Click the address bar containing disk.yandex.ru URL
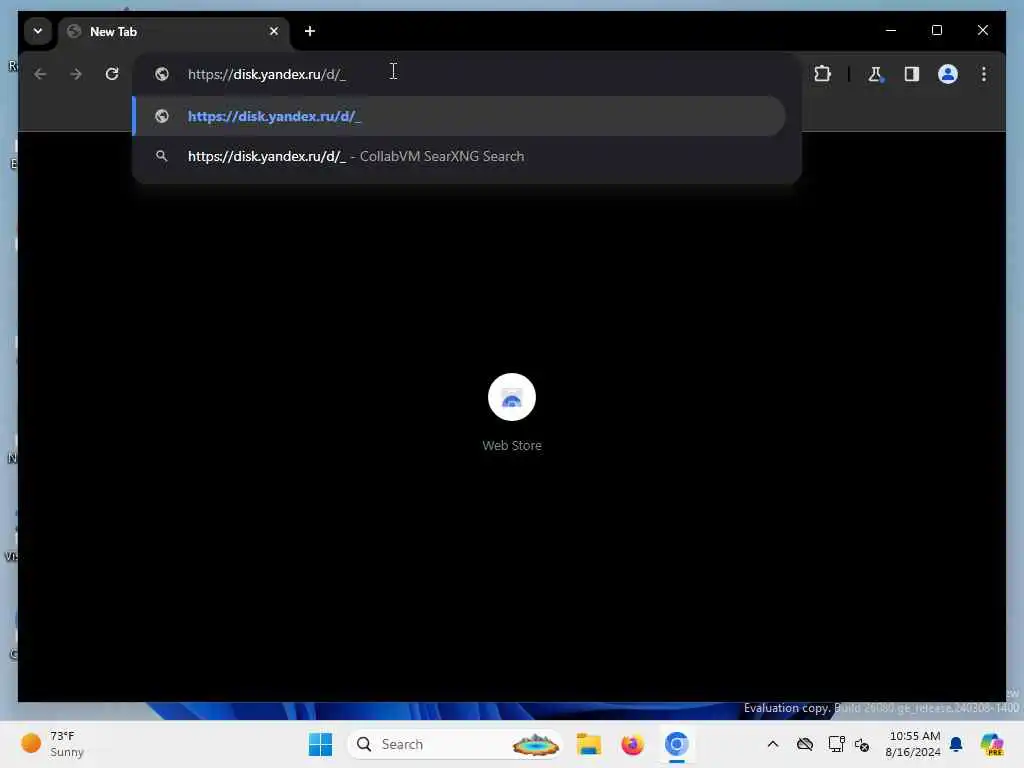 click(x=466, y=74)
